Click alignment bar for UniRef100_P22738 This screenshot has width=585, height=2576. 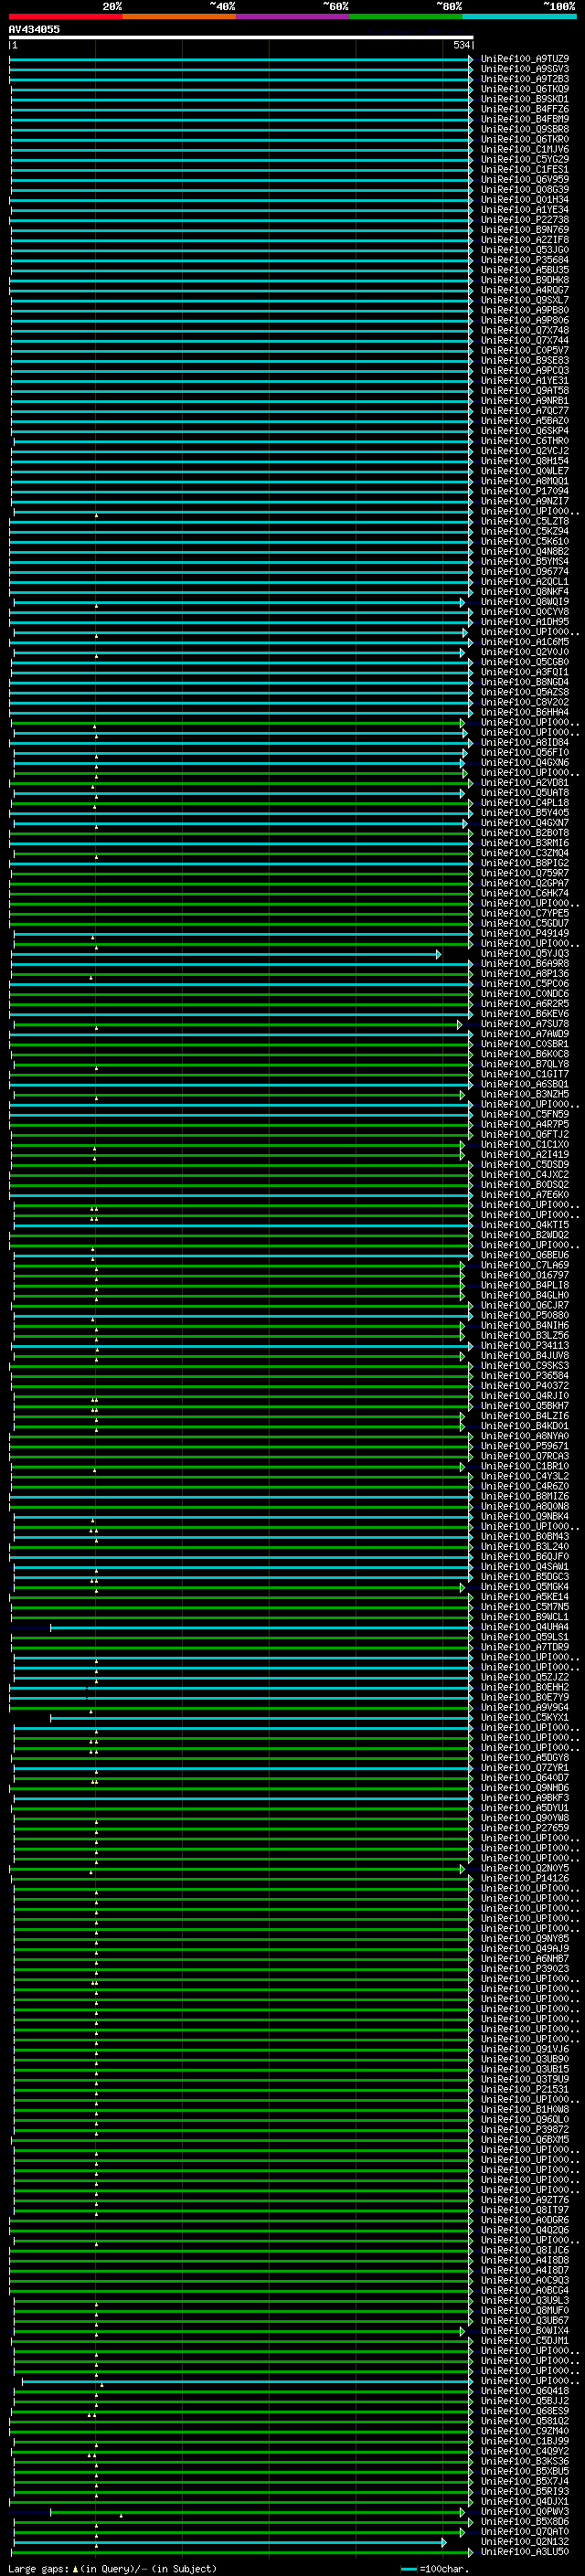click(241, 220)
